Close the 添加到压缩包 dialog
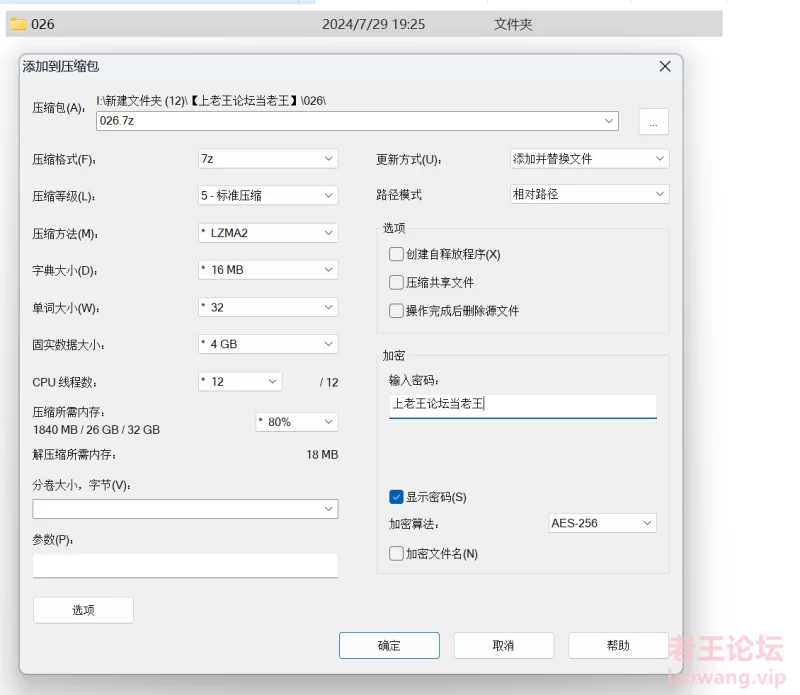Screen dimensions: 800x695 coord(665,66)
